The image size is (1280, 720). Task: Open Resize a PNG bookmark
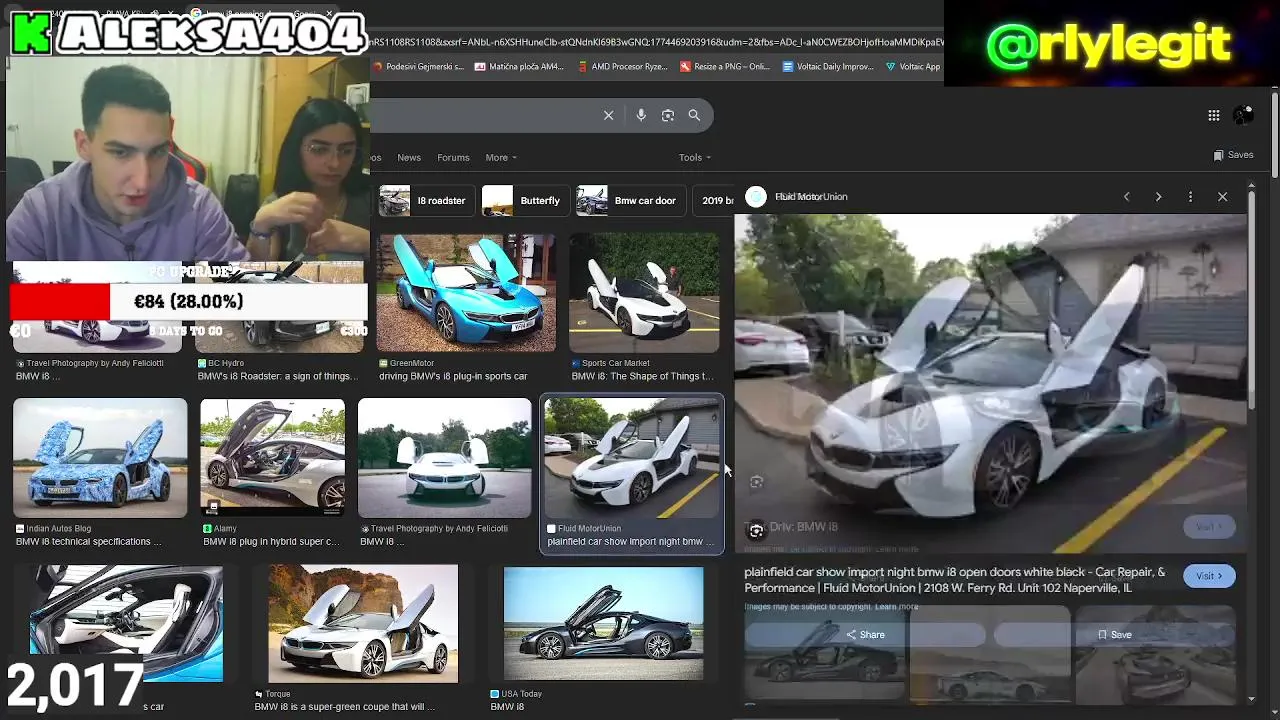click(725, 67)
